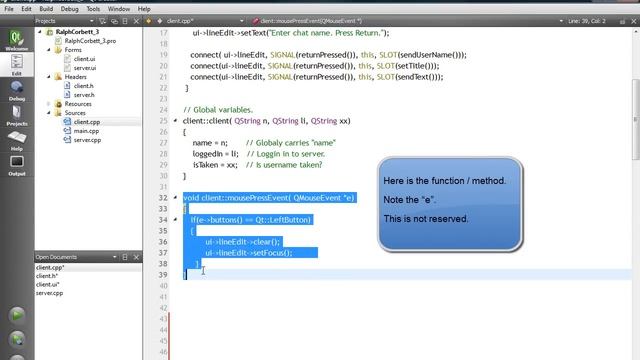Open the Debug menu
Viewport: 640px width, 360px height.
click(70, 9)
